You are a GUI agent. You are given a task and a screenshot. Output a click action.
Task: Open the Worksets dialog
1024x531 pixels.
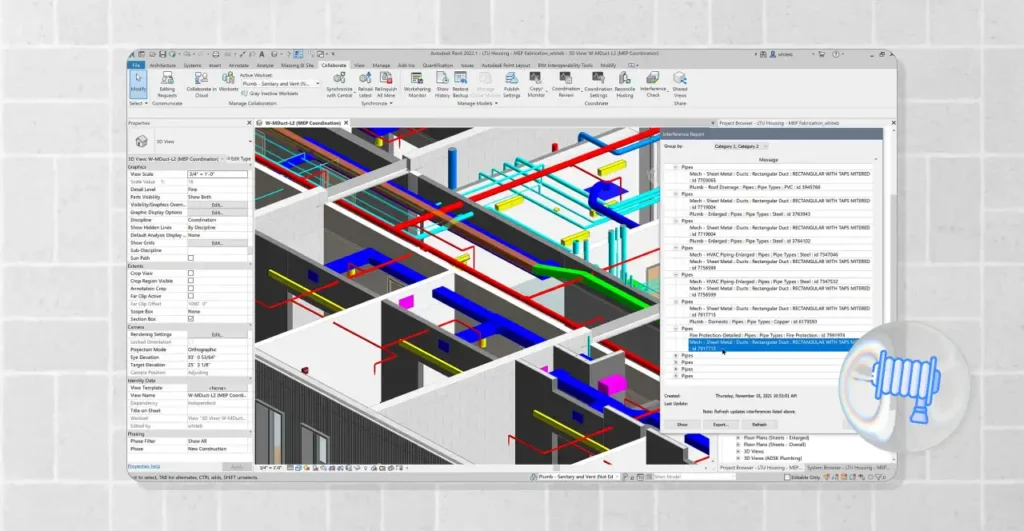229,82
